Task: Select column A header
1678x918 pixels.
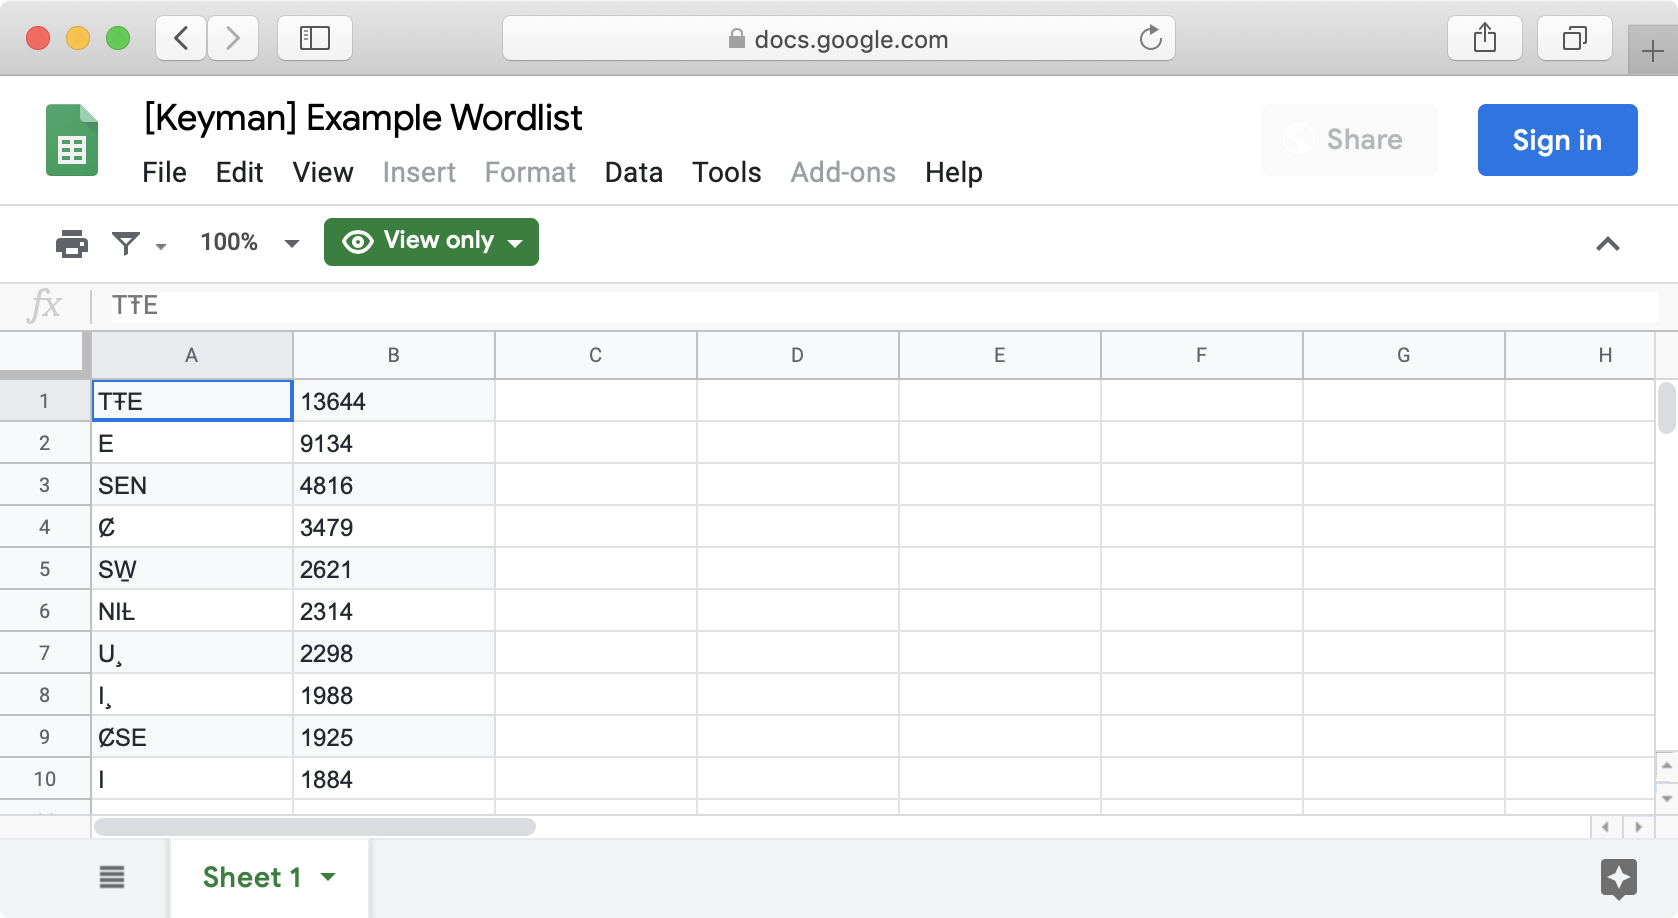Action: pyautogui.click(x=192, y=355)
